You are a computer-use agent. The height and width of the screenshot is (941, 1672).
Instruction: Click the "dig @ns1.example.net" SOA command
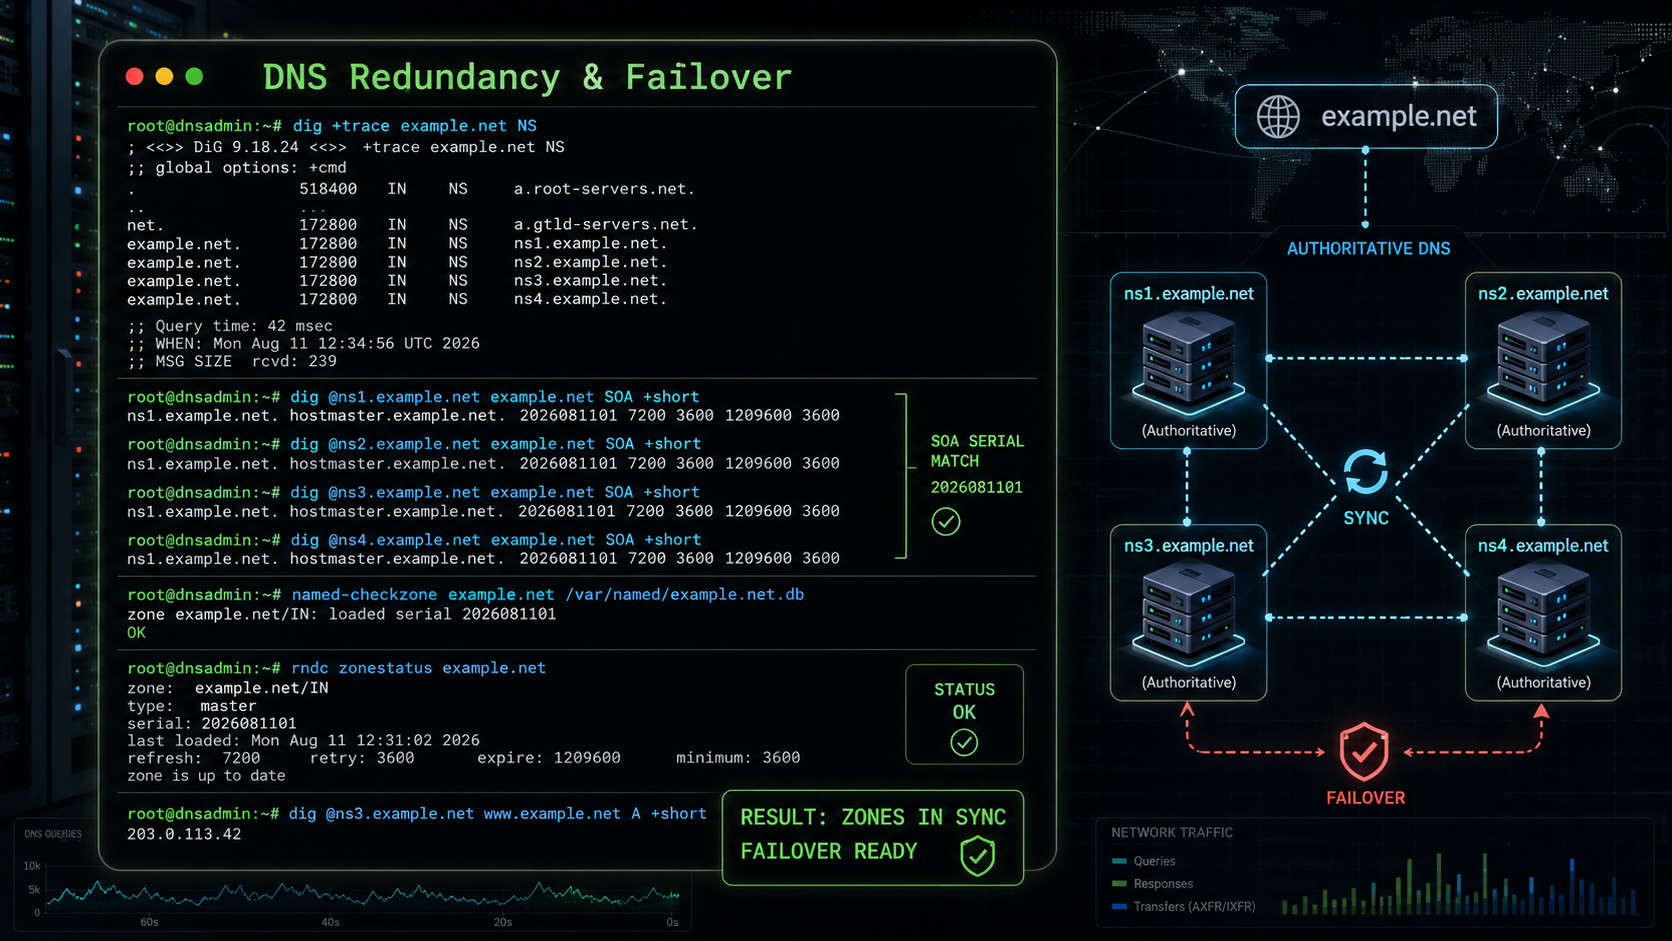point(495,397)
